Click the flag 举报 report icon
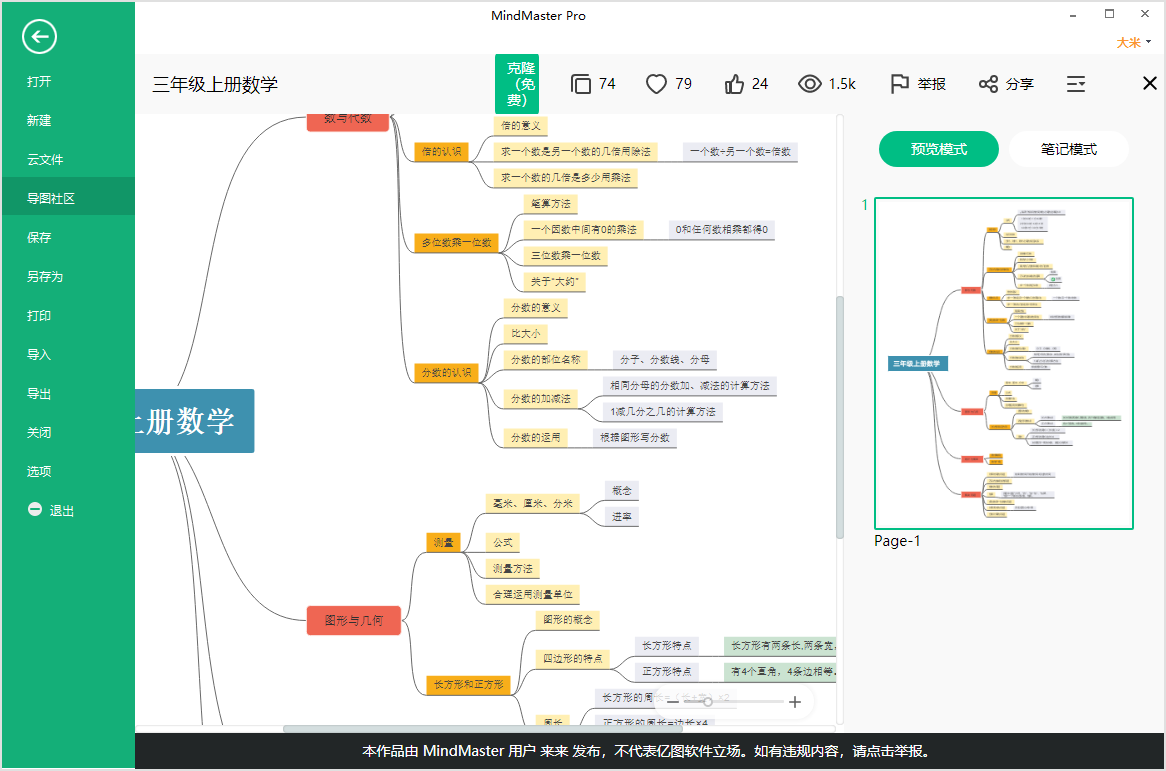Viewport: 1166px width, 771px height. 899,84
